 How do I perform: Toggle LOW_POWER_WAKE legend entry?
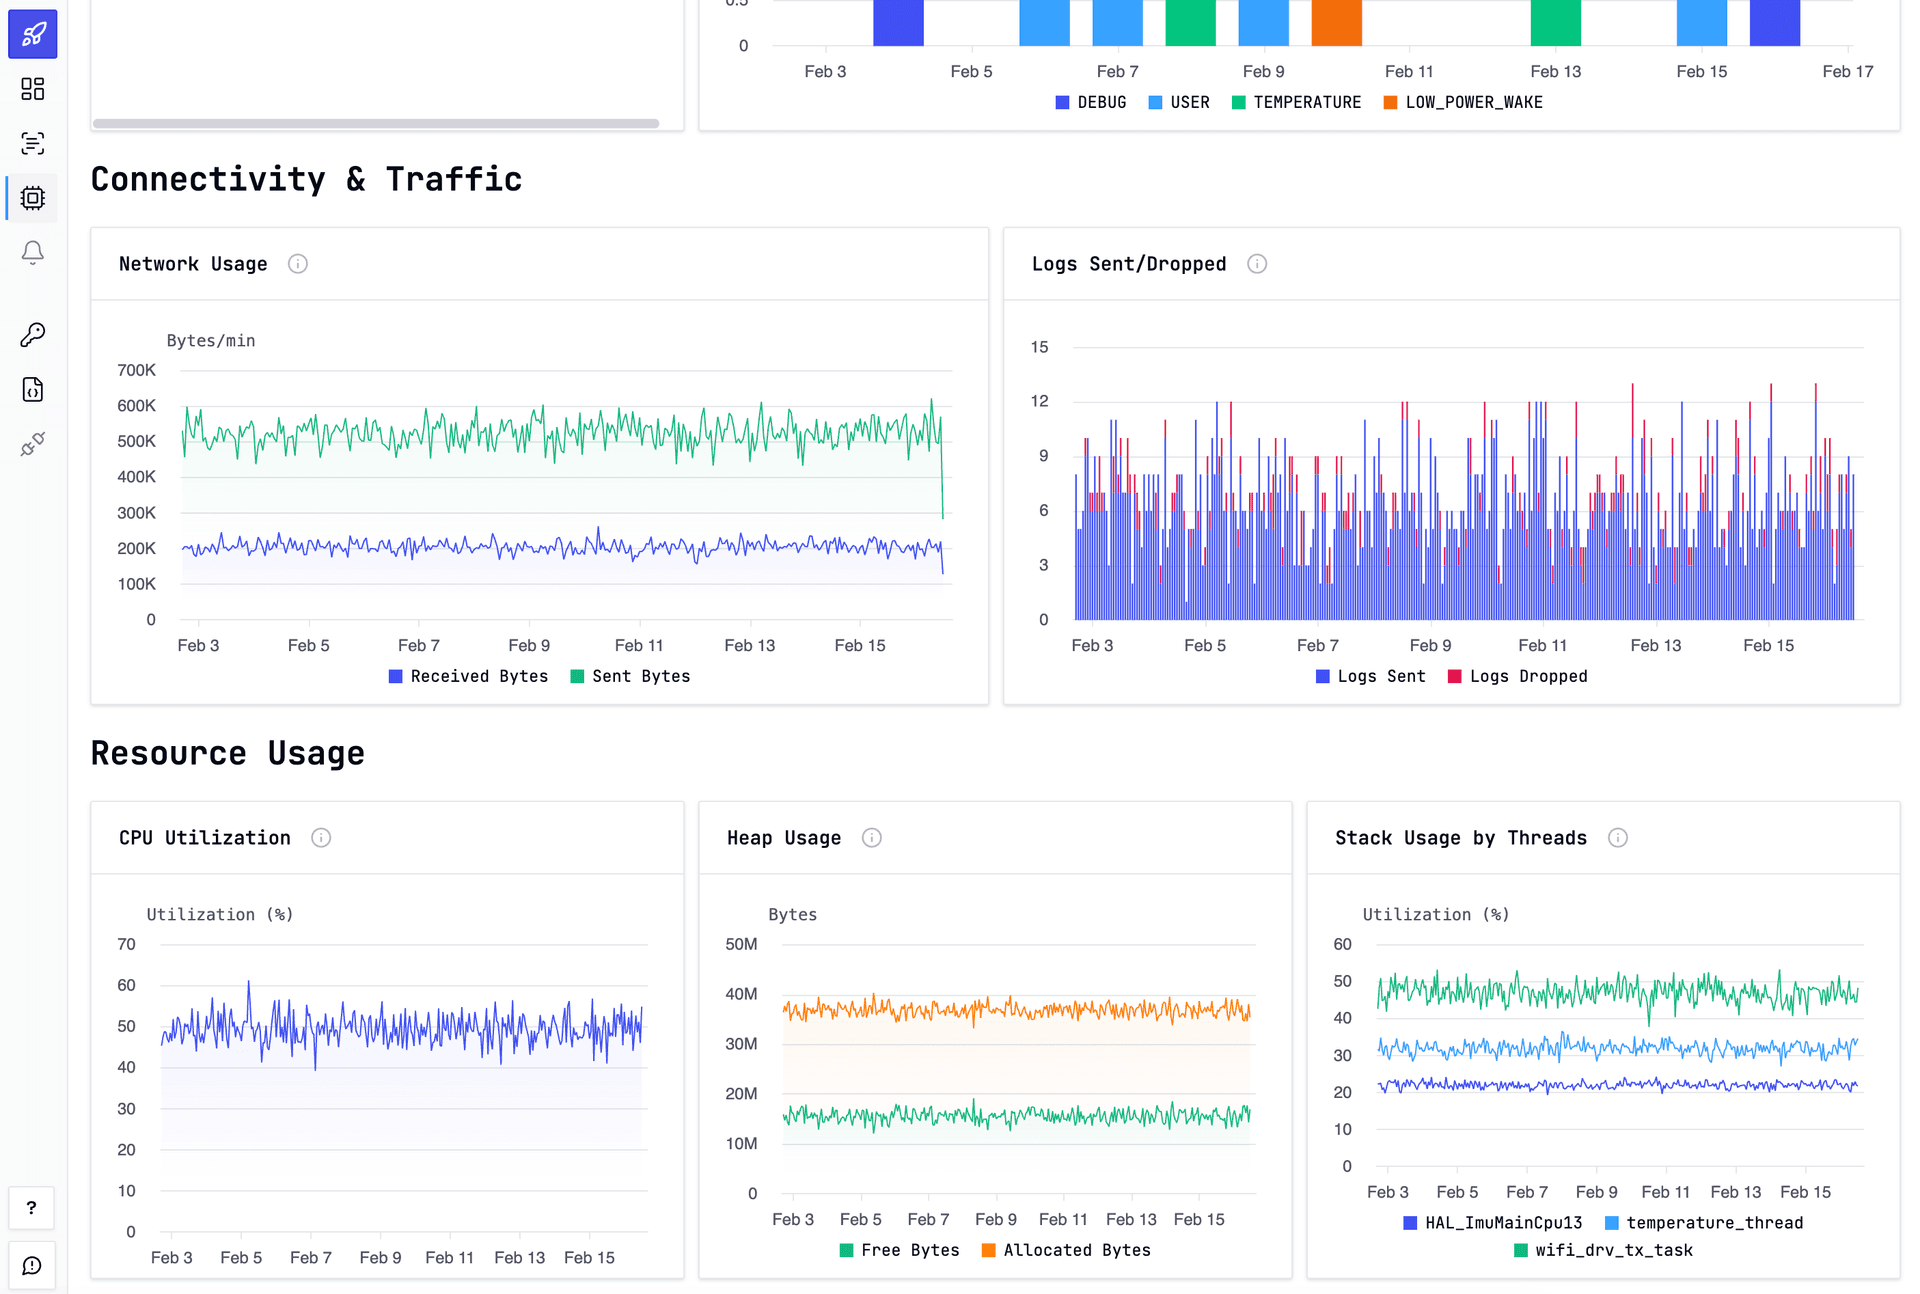[1463, 103]
